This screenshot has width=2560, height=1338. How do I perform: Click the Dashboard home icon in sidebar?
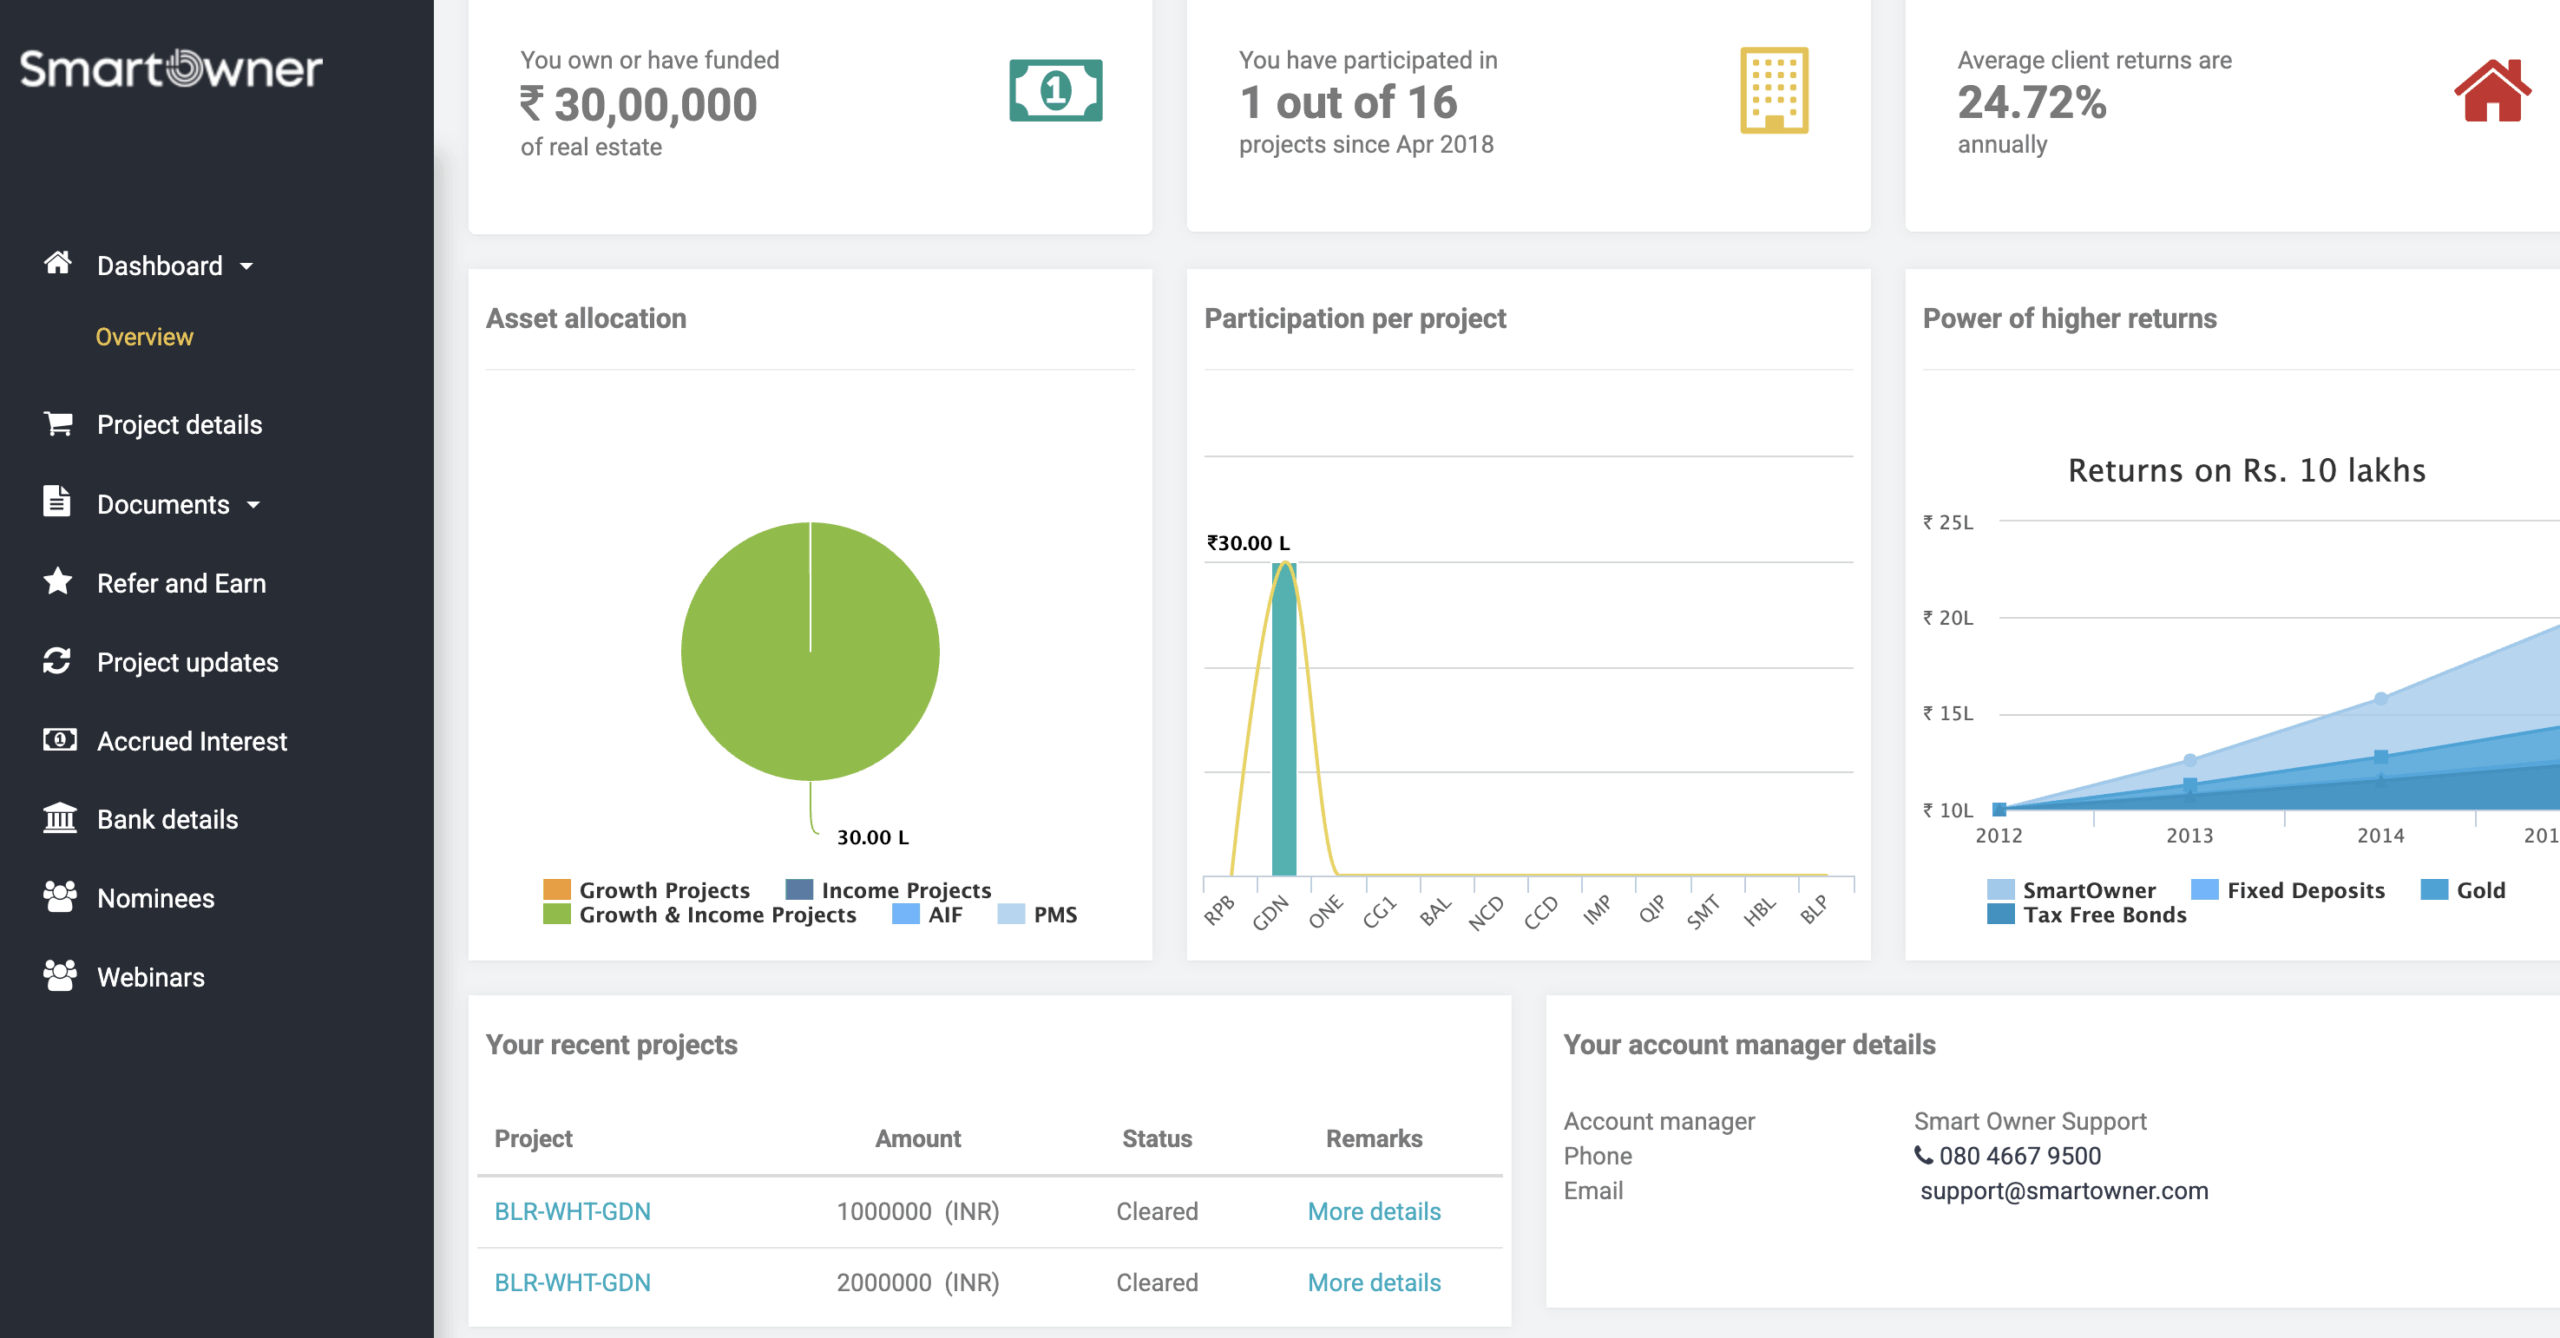tap(58, 263)
